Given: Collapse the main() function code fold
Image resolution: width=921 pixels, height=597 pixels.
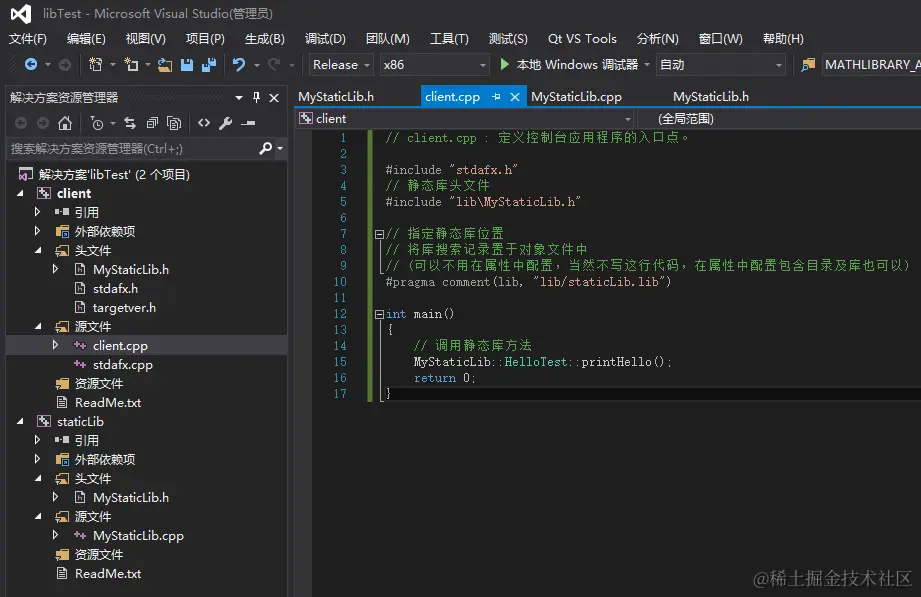Looking at the screenshot, I should point(379,314).
